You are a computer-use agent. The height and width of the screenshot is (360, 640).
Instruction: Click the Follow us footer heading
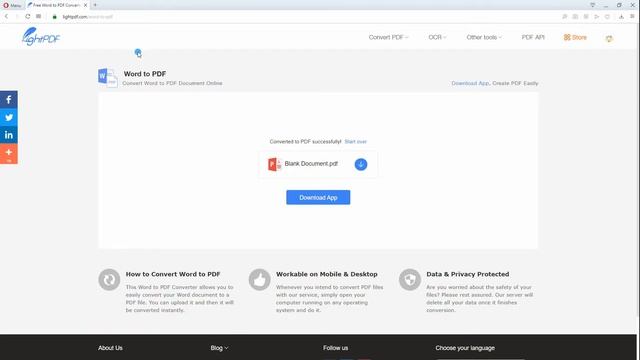point(336,348)
